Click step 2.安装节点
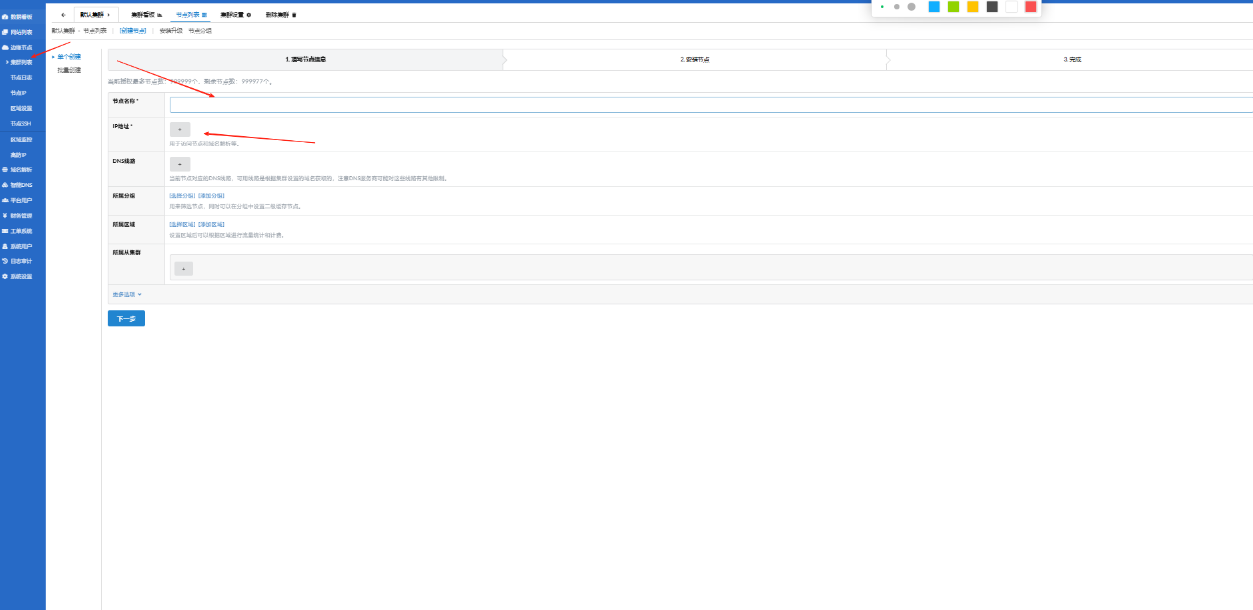This screenshot has width=1253, height=610. pos(695,60)
